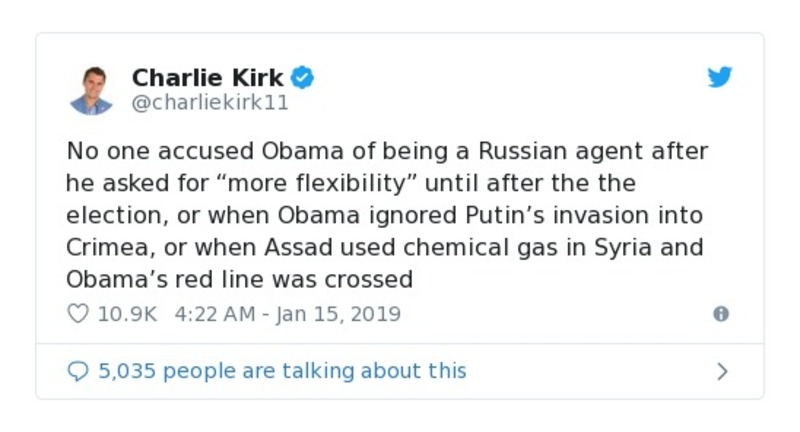The width and height of the screenshot is (800, 432).
Task: Click the "Charlie Kirk" display name
Action: click(x=208, y=77)
